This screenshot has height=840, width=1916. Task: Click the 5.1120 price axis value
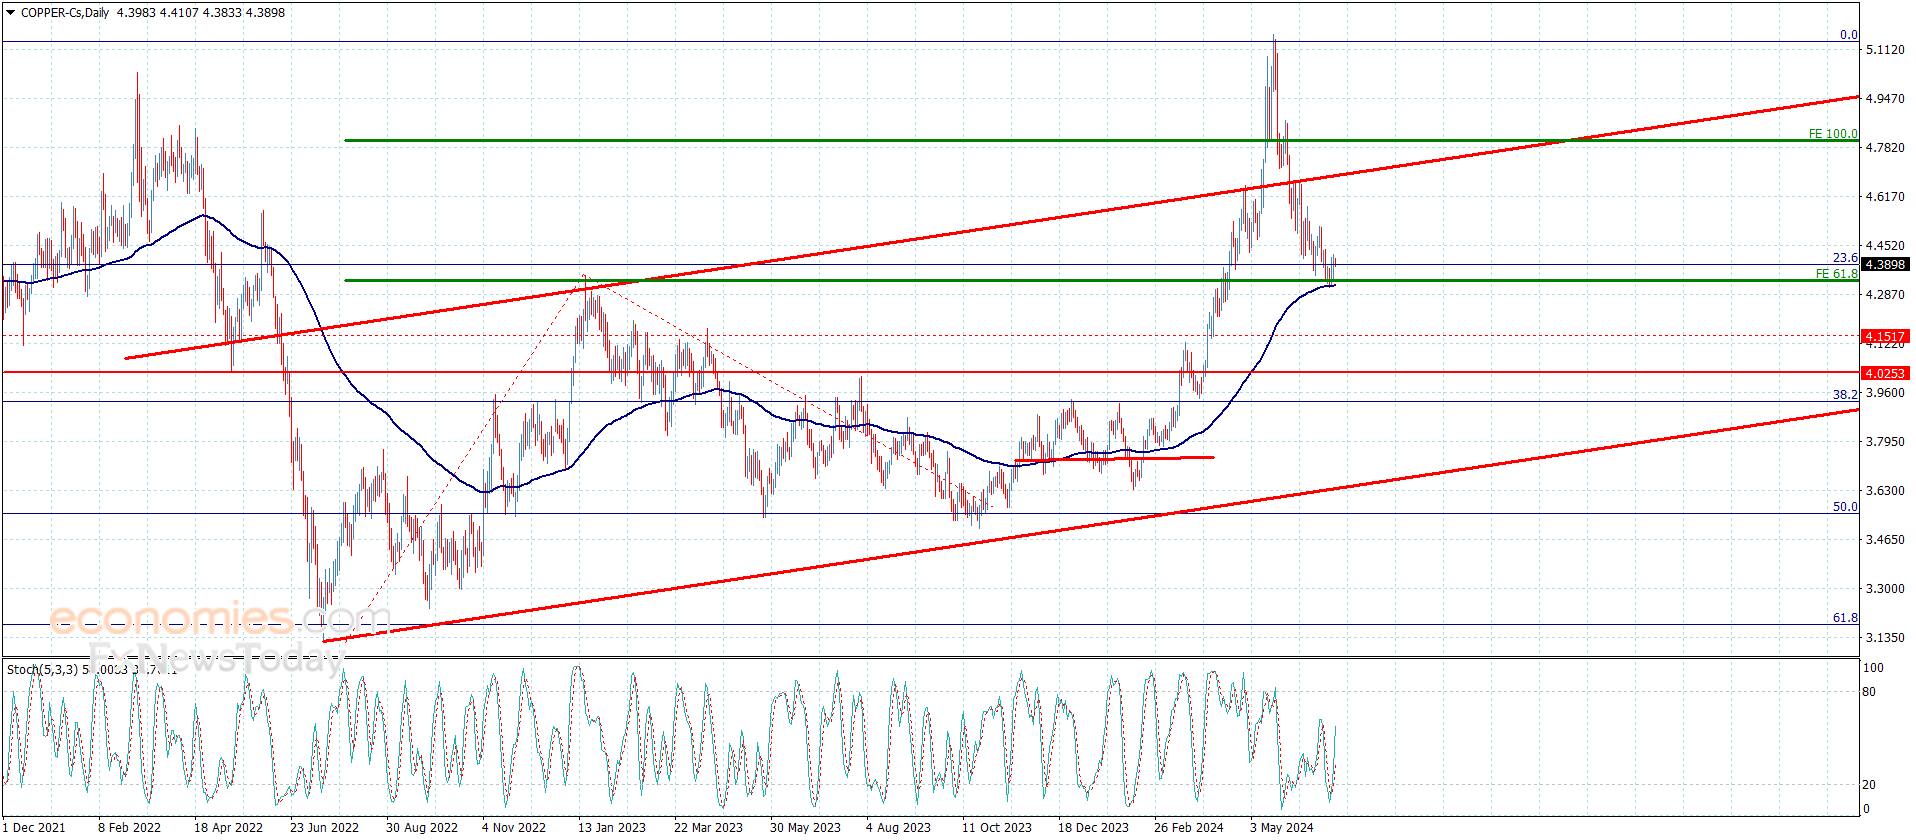[1885, 50]
